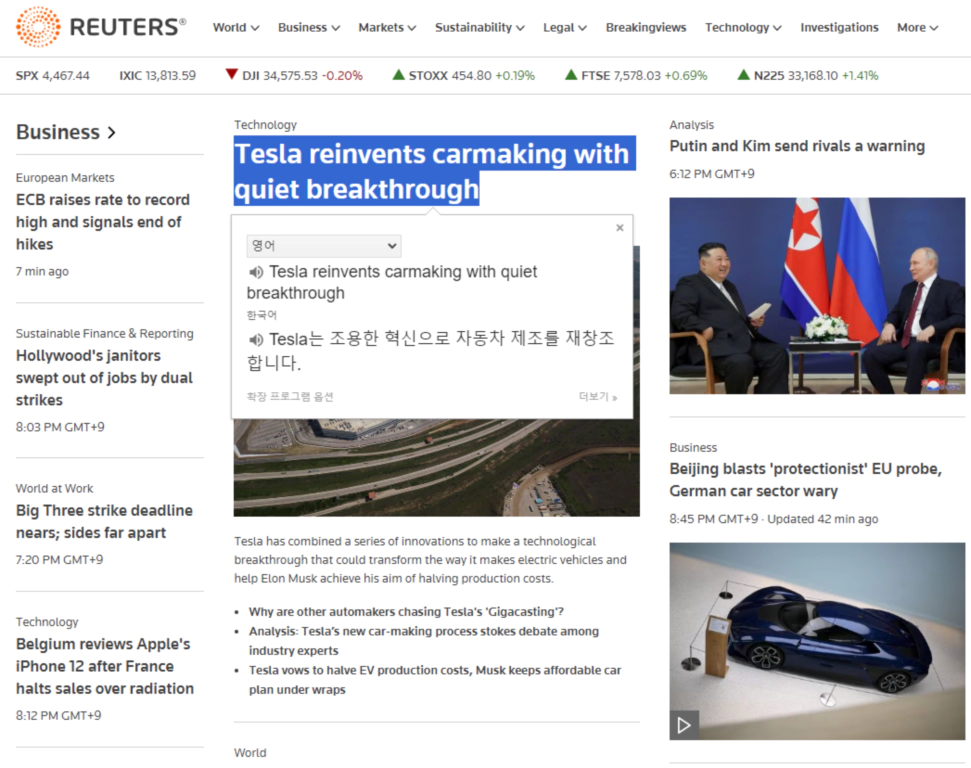
Task: Open Putin and Kim send rivals article
Action: 797,146
